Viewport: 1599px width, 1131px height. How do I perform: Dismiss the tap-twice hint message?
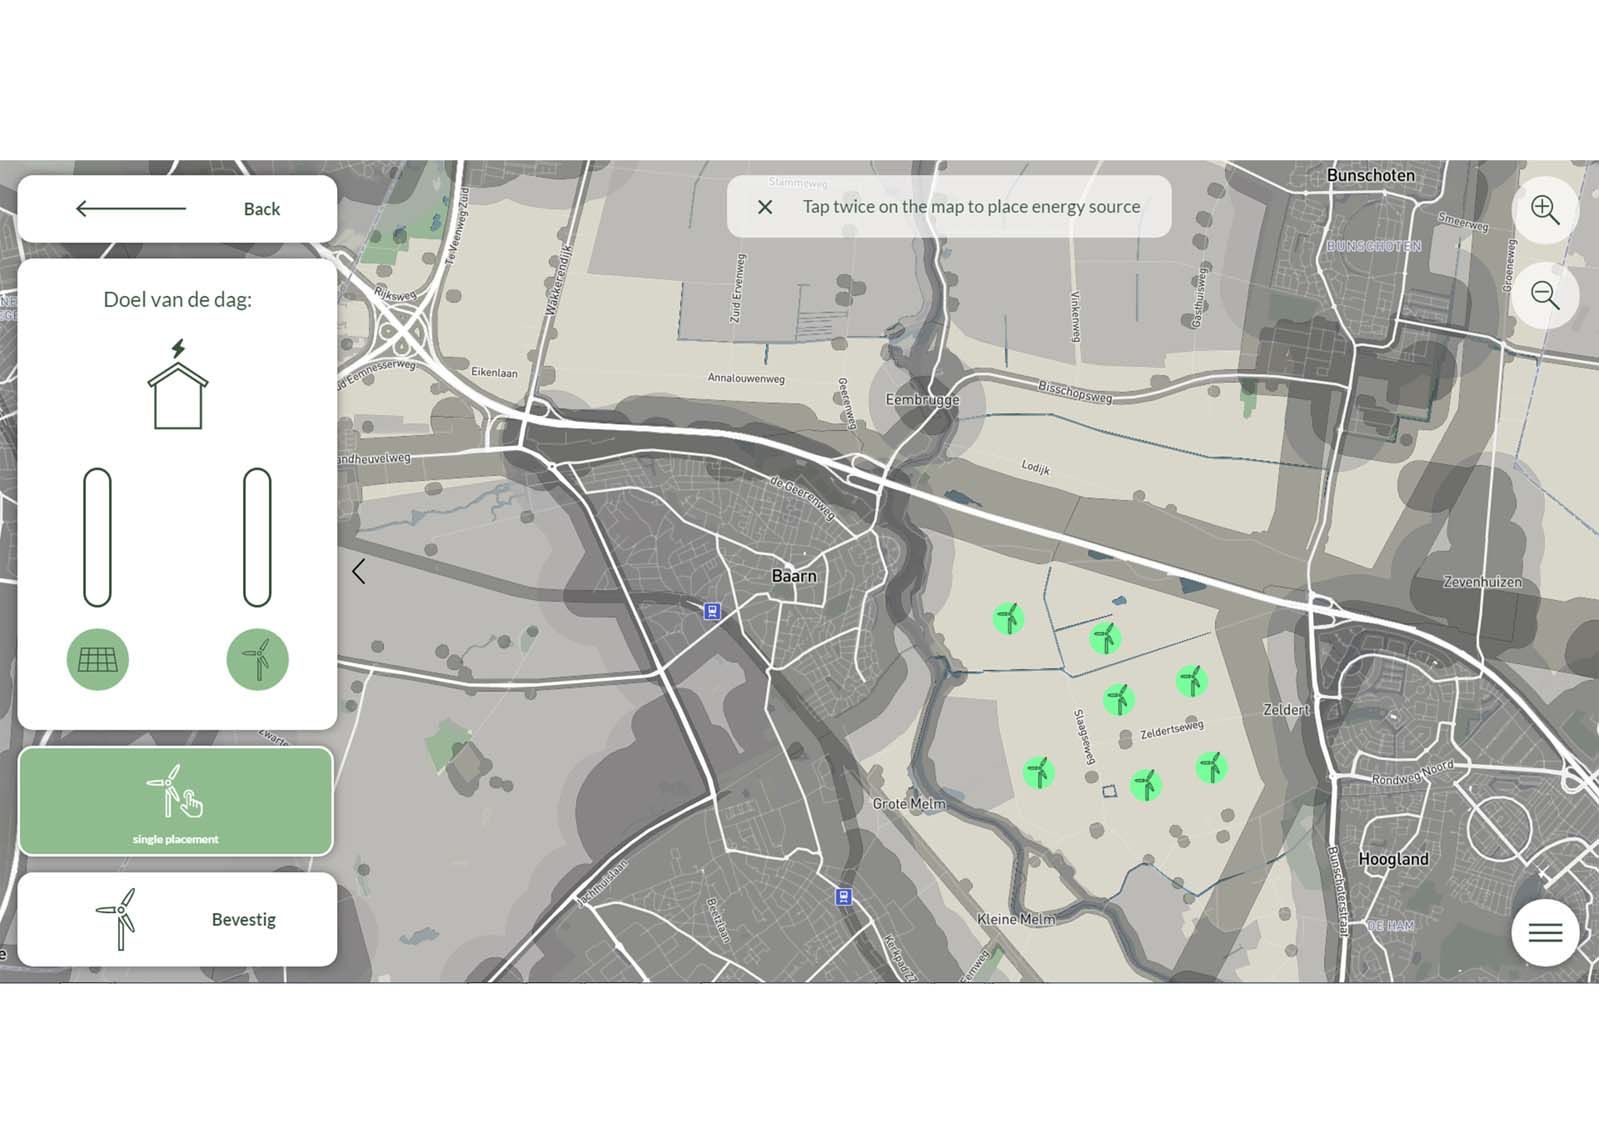tap(765, 207)
